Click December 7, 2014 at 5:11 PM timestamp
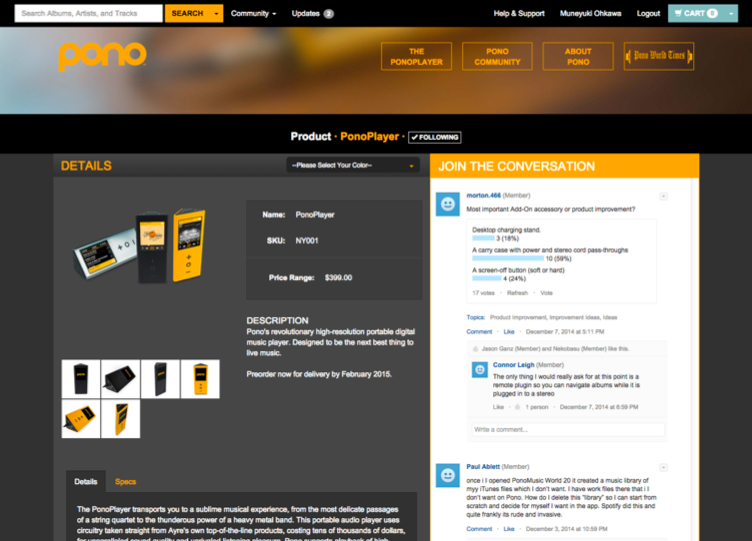752x541 pixels. coord(565,332)
